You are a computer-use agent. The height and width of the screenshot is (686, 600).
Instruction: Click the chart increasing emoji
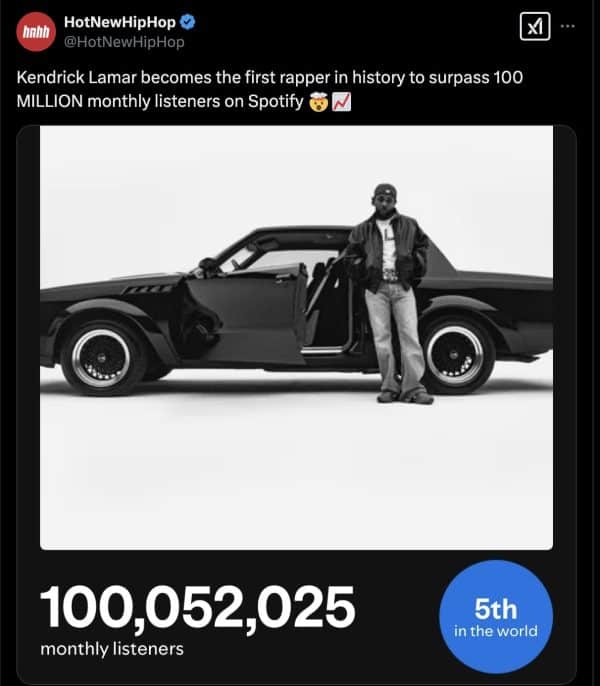339,101
